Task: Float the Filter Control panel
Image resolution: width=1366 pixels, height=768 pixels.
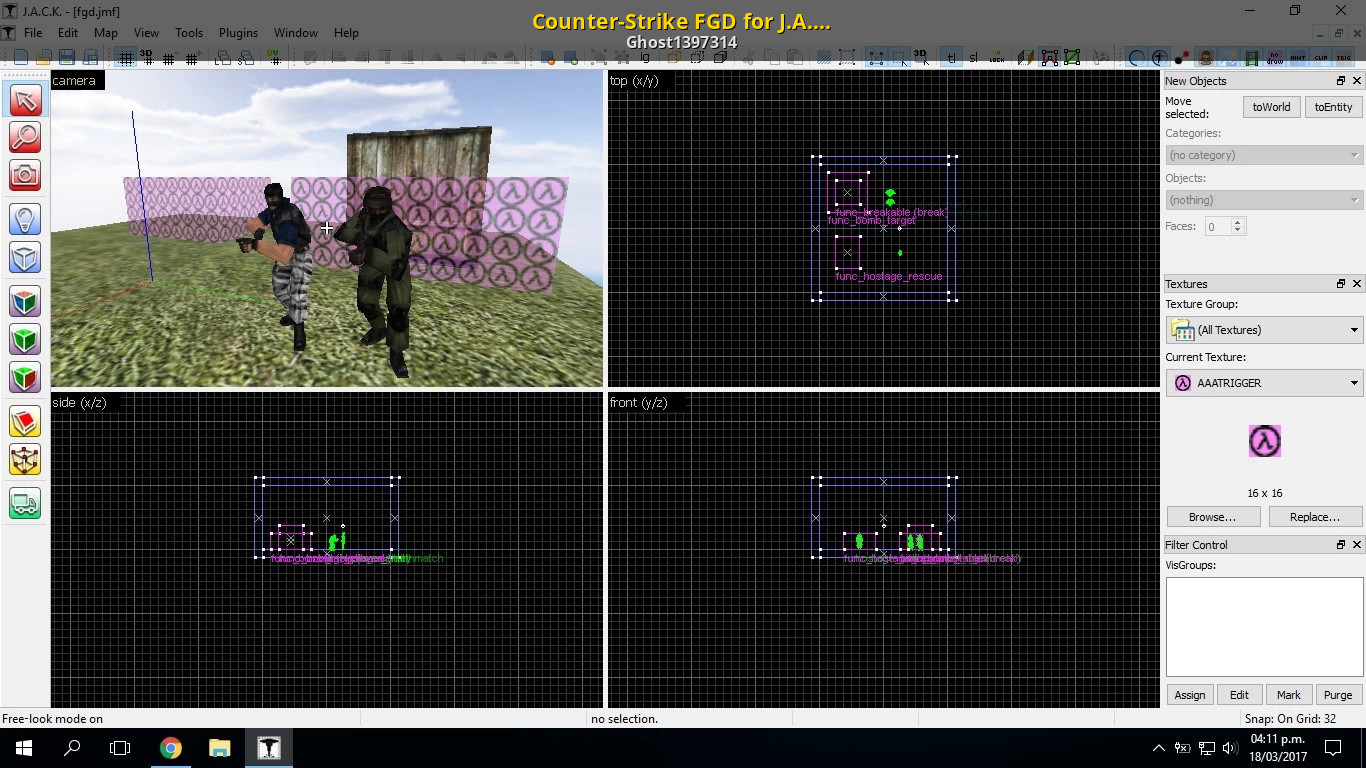Action: tap(1341, 545)
